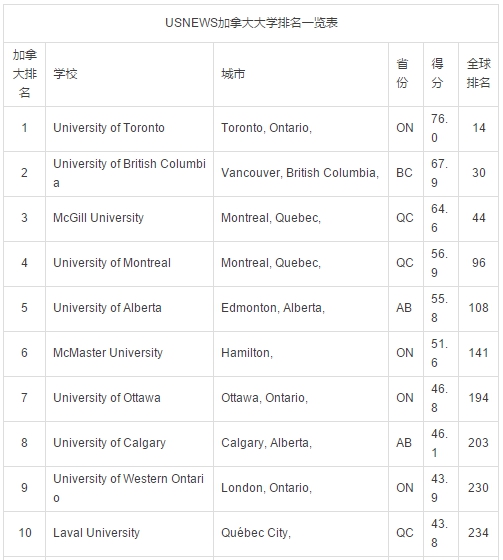503x560 pixels.
Task: Click the table title USNEWS加拿大大学排名一览表
Action: [x=251, y=23]
